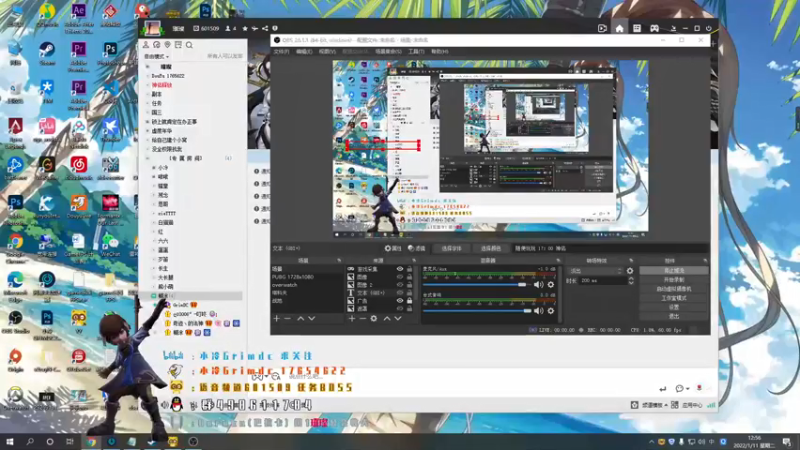800x450 pixels.
Task: Open source properties gear in sources toolbar
Action: [x=374, y=318]
